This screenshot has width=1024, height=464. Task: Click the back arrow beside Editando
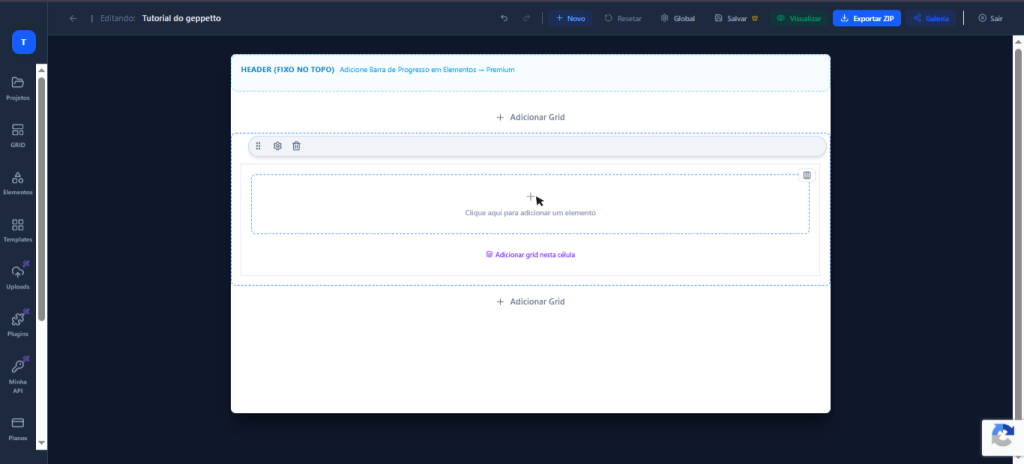pos(73,18)
